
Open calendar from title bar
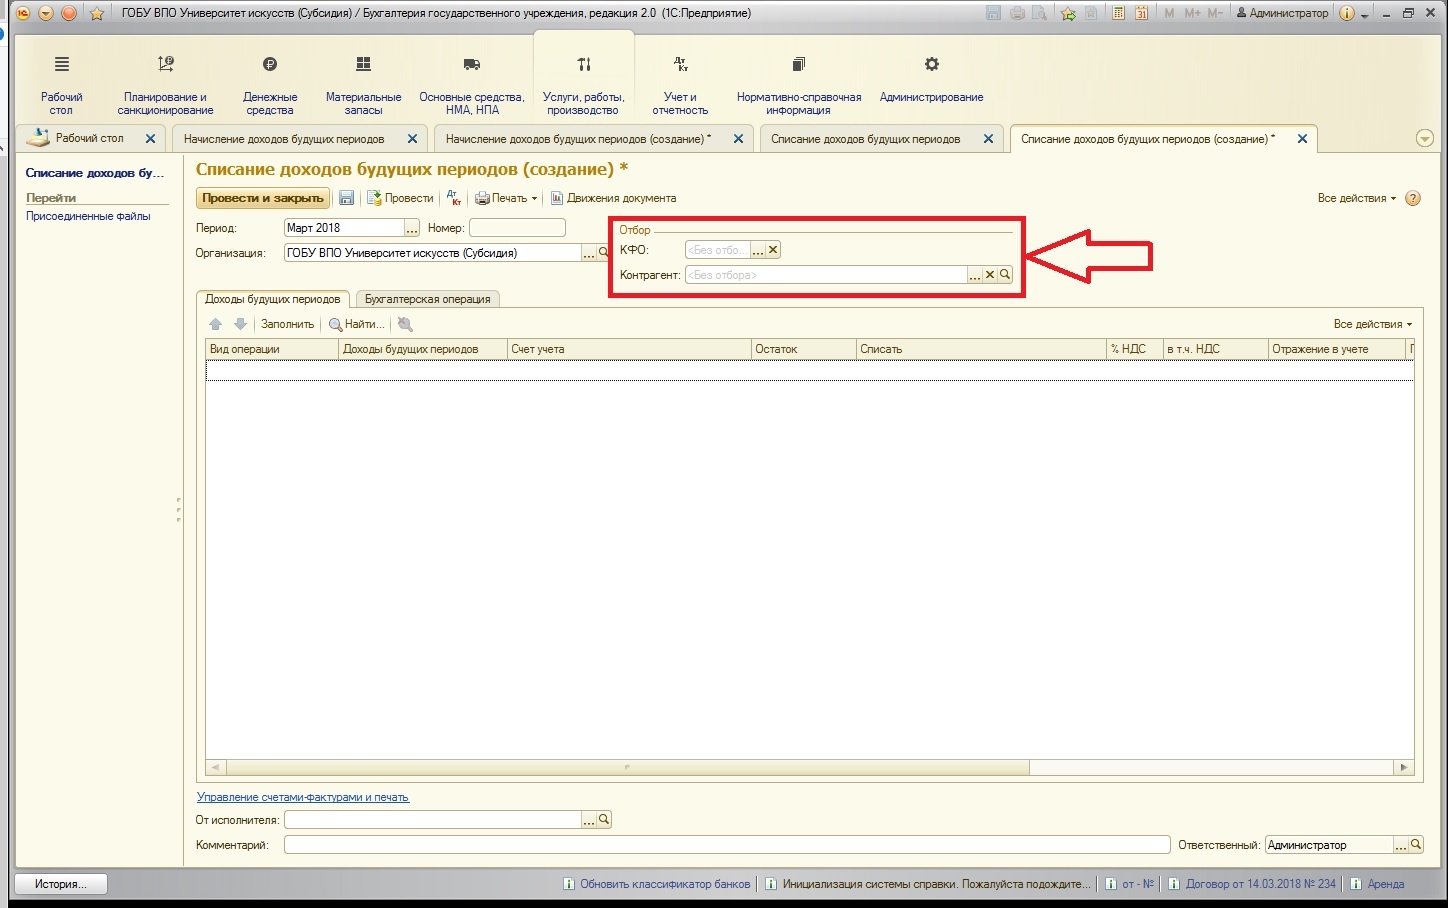(x=1141, y=13)
